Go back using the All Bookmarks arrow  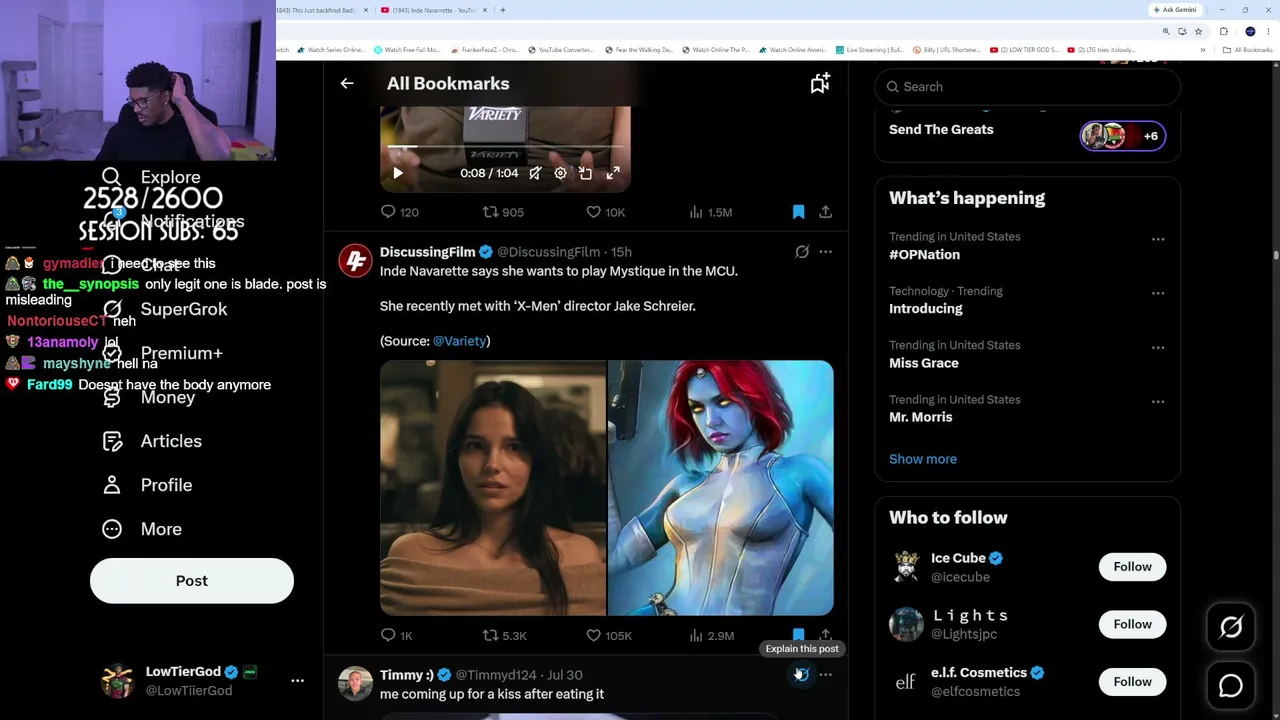point(347,84)
